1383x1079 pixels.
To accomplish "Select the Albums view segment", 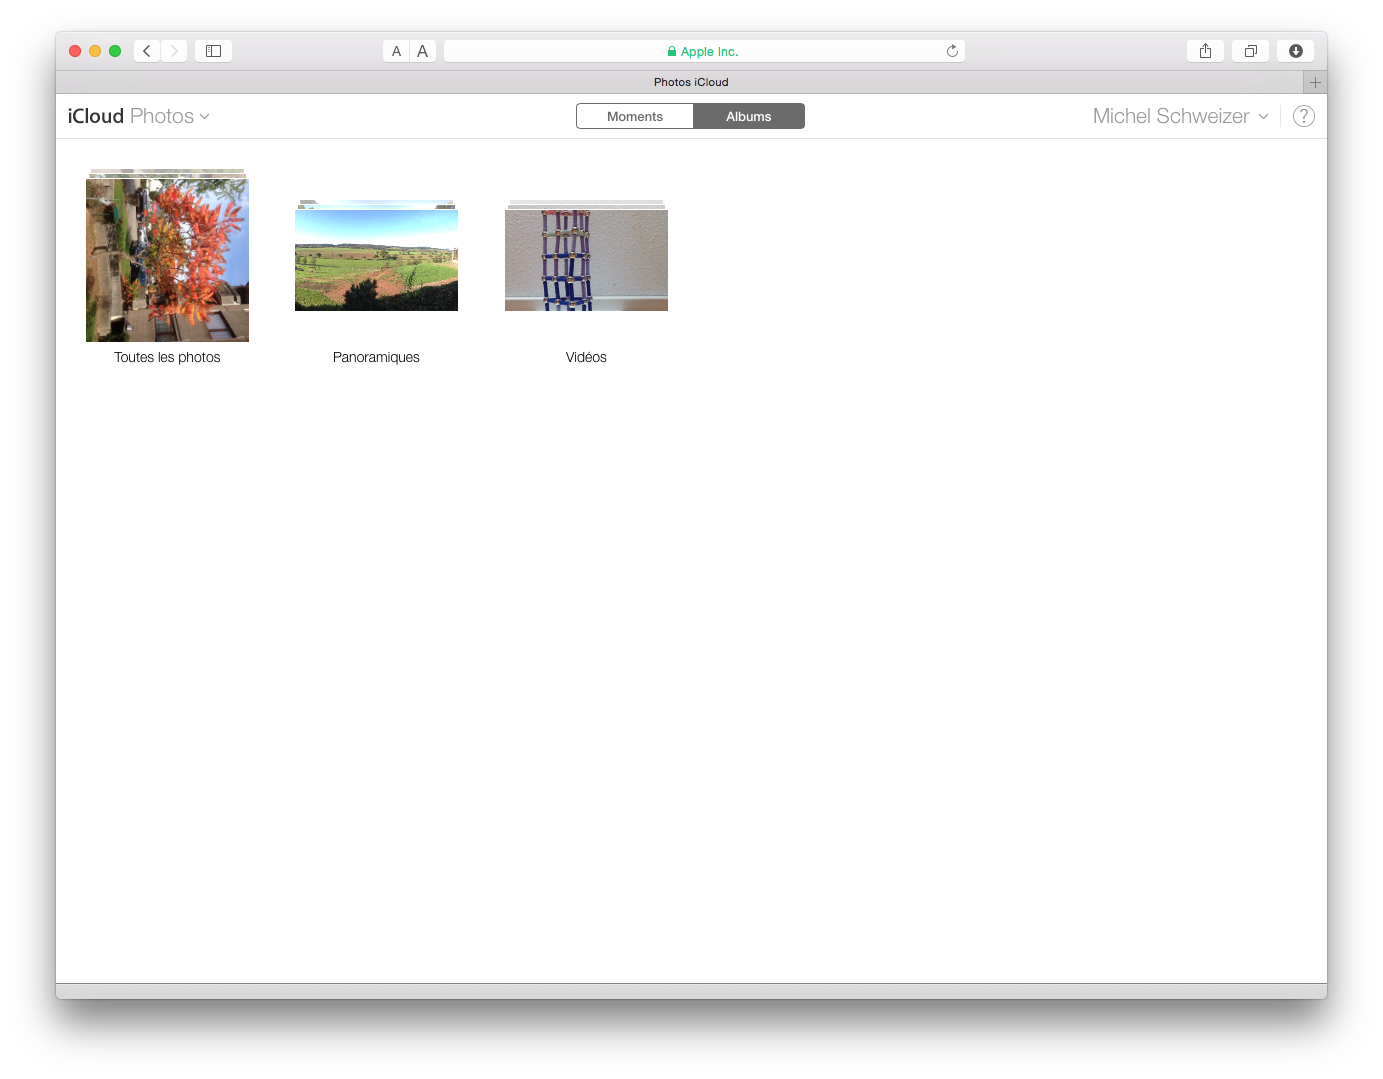I will (x=748, y=117).
